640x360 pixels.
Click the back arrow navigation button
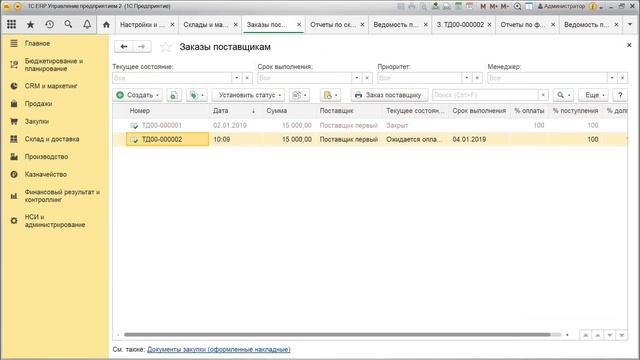pos(124,47)
